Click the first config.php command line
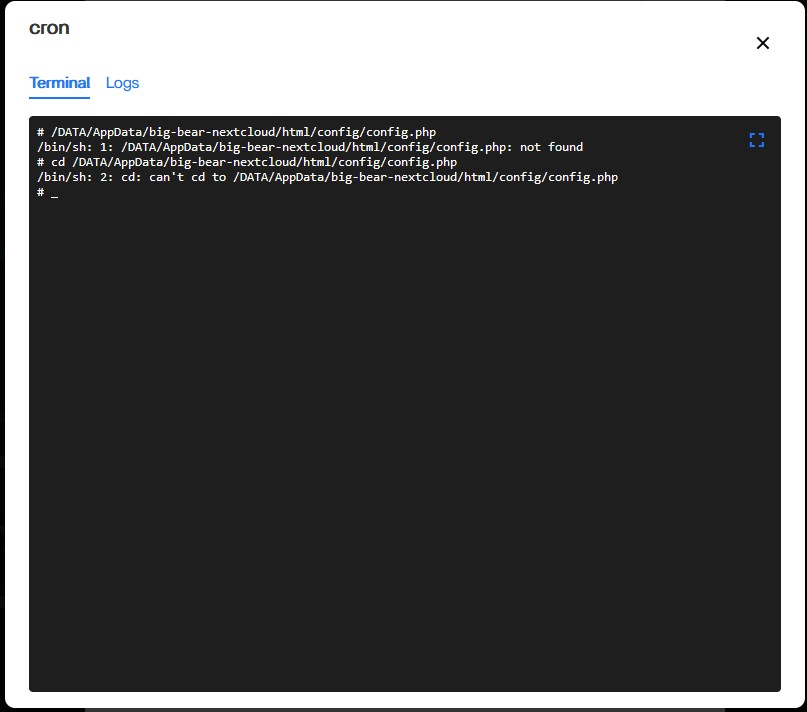The height and width of the screenshot is (712, 807). [237, 132]
